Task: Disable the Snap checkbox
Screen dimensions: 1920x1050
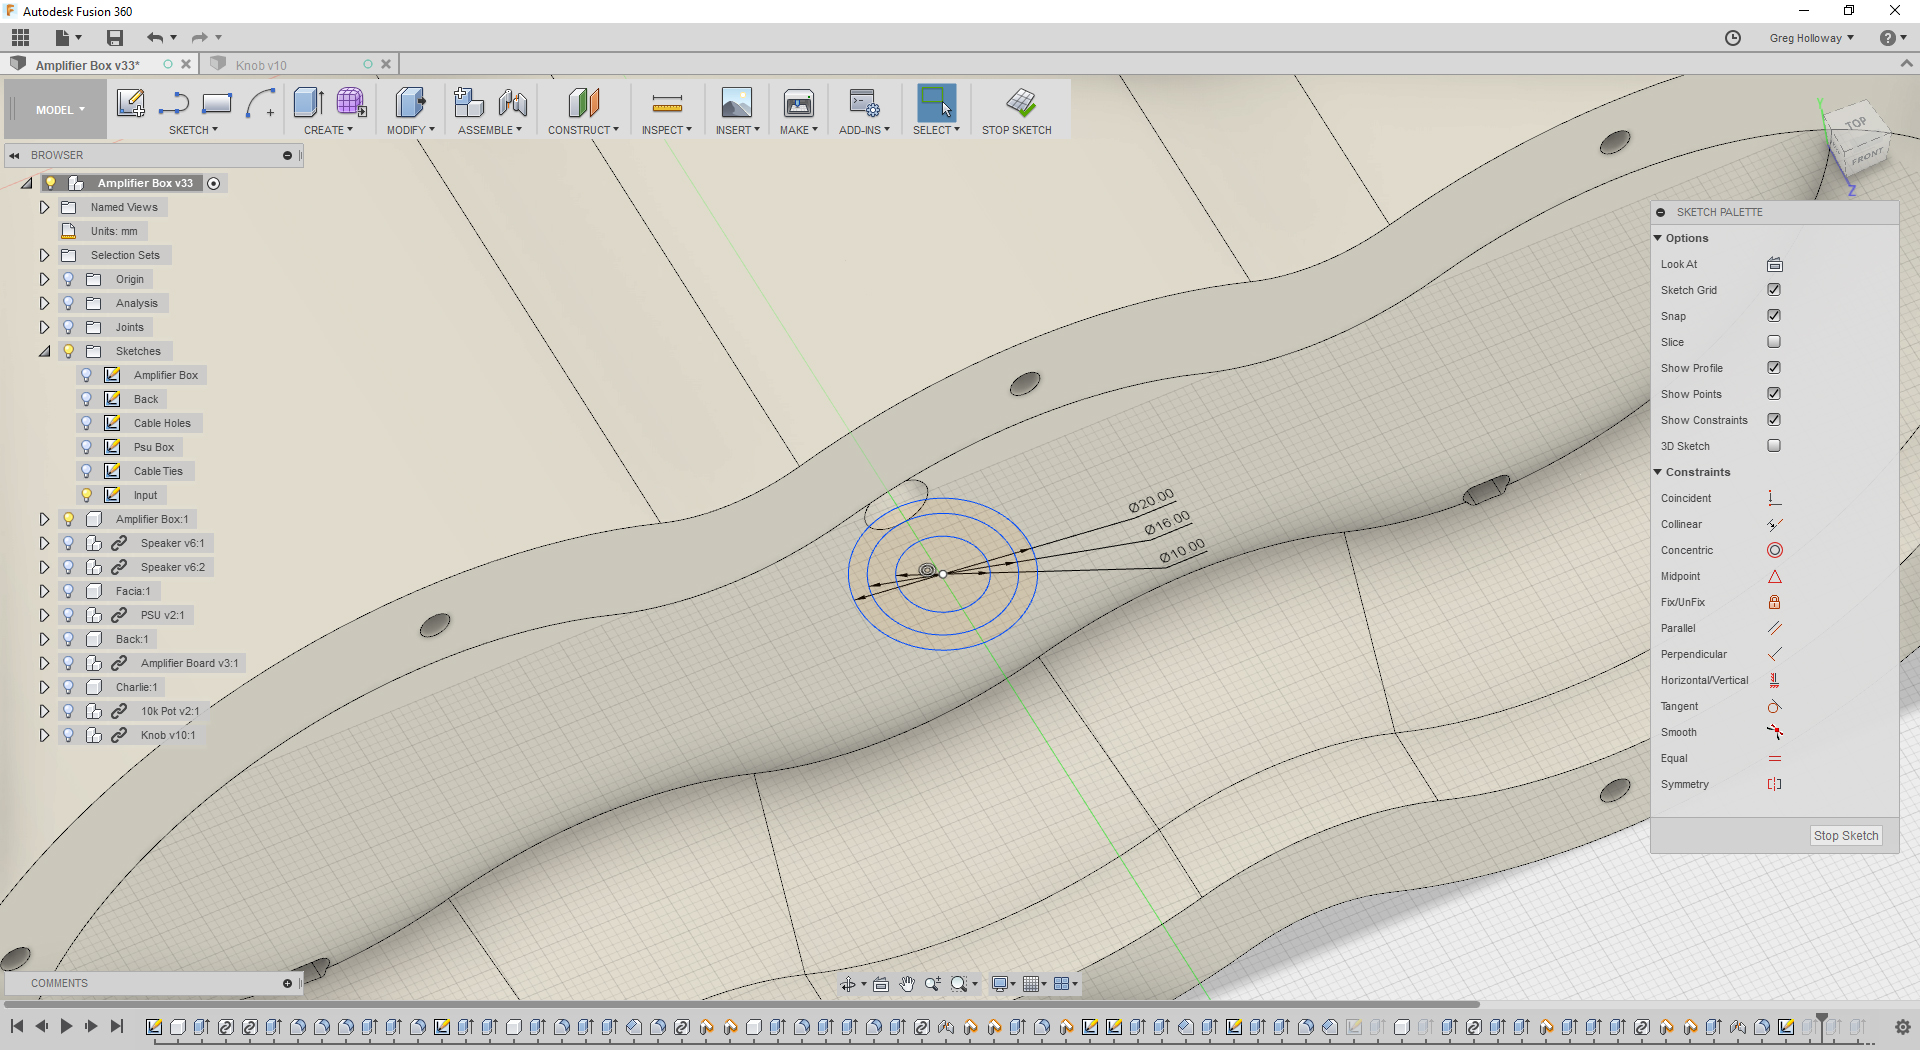Action: (x=1774, y=316)
